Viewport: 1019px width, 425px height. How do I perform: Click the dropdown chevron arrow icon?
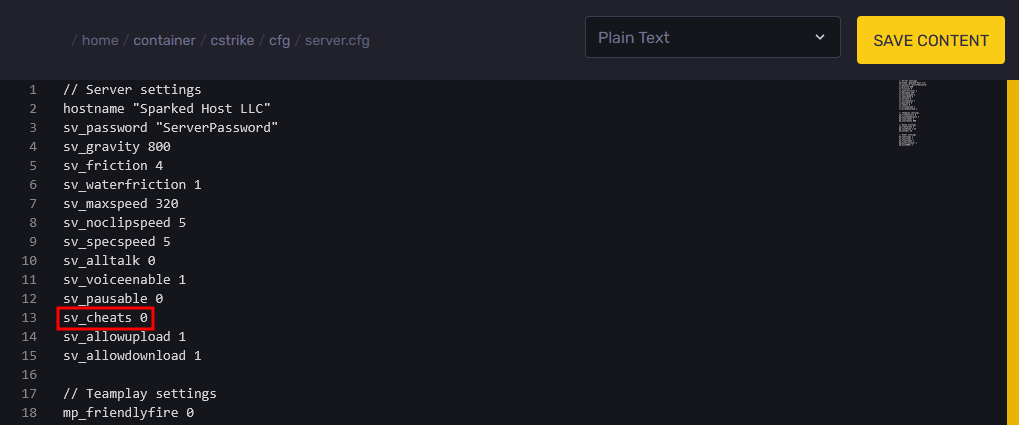pos(820,38)
